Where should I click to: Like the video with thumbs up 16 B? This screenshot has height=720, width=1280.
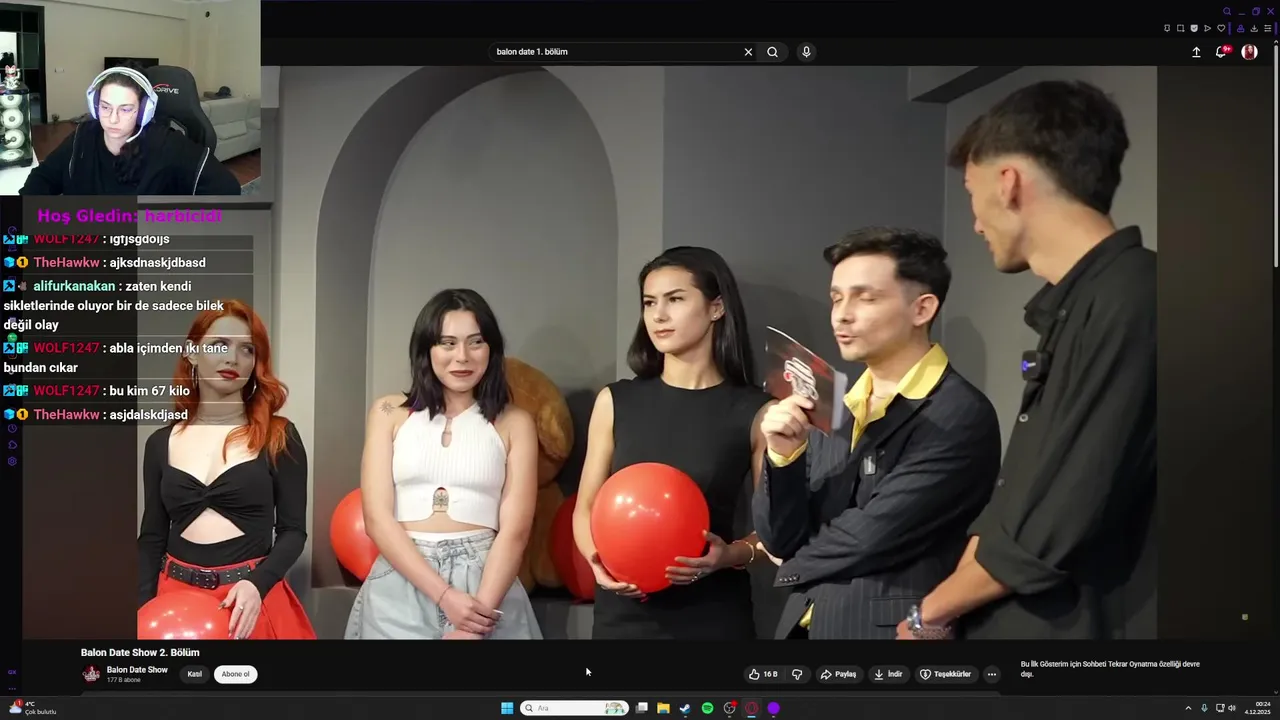[763, 674]
